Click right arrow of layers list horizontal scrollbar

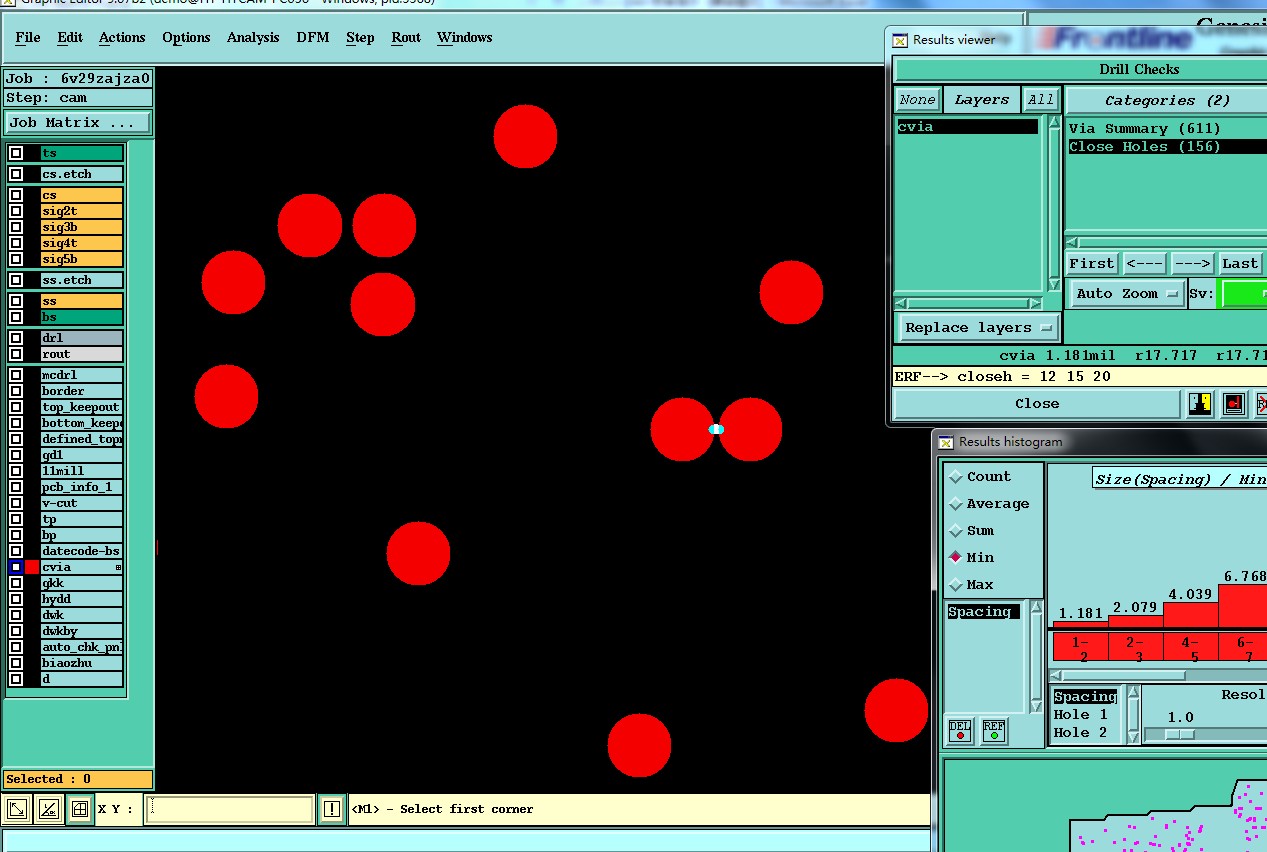tap(1037, 303)
